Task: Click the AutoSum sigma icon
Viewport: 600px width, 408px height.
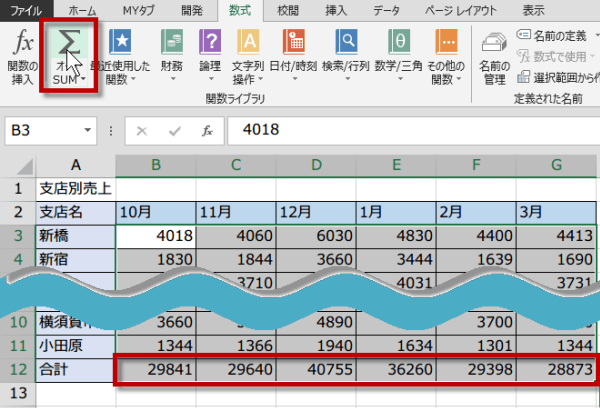Action: click(x=69, y=44)
